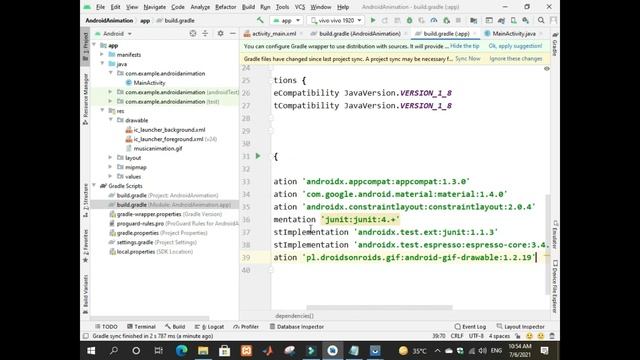Click the Select Opened File target icon
This screenshot has width=640, height=360.
coord(193,33)
